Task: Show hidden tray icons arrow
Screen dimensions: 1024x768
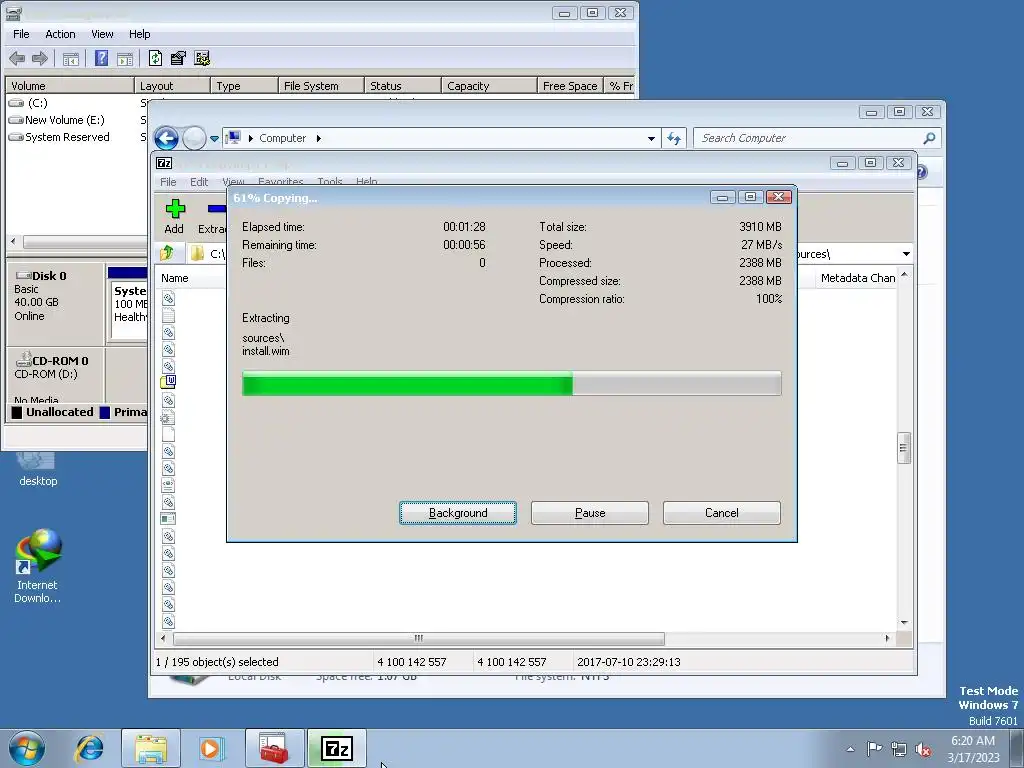Action: [x=850, y=749]
